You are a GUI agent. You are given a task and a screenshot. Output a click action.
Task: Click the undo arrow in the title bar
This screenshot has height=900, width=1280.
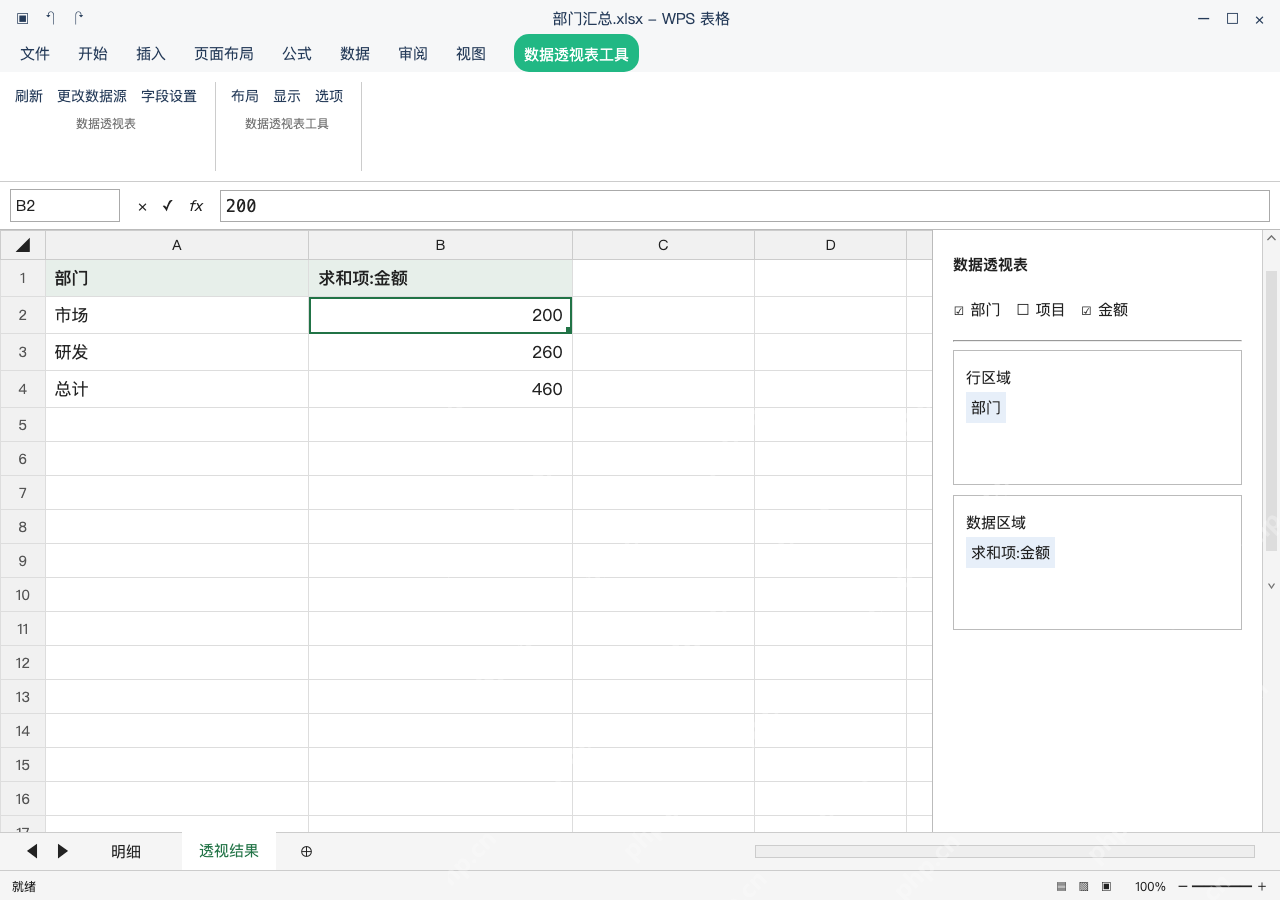pos(51,18)
